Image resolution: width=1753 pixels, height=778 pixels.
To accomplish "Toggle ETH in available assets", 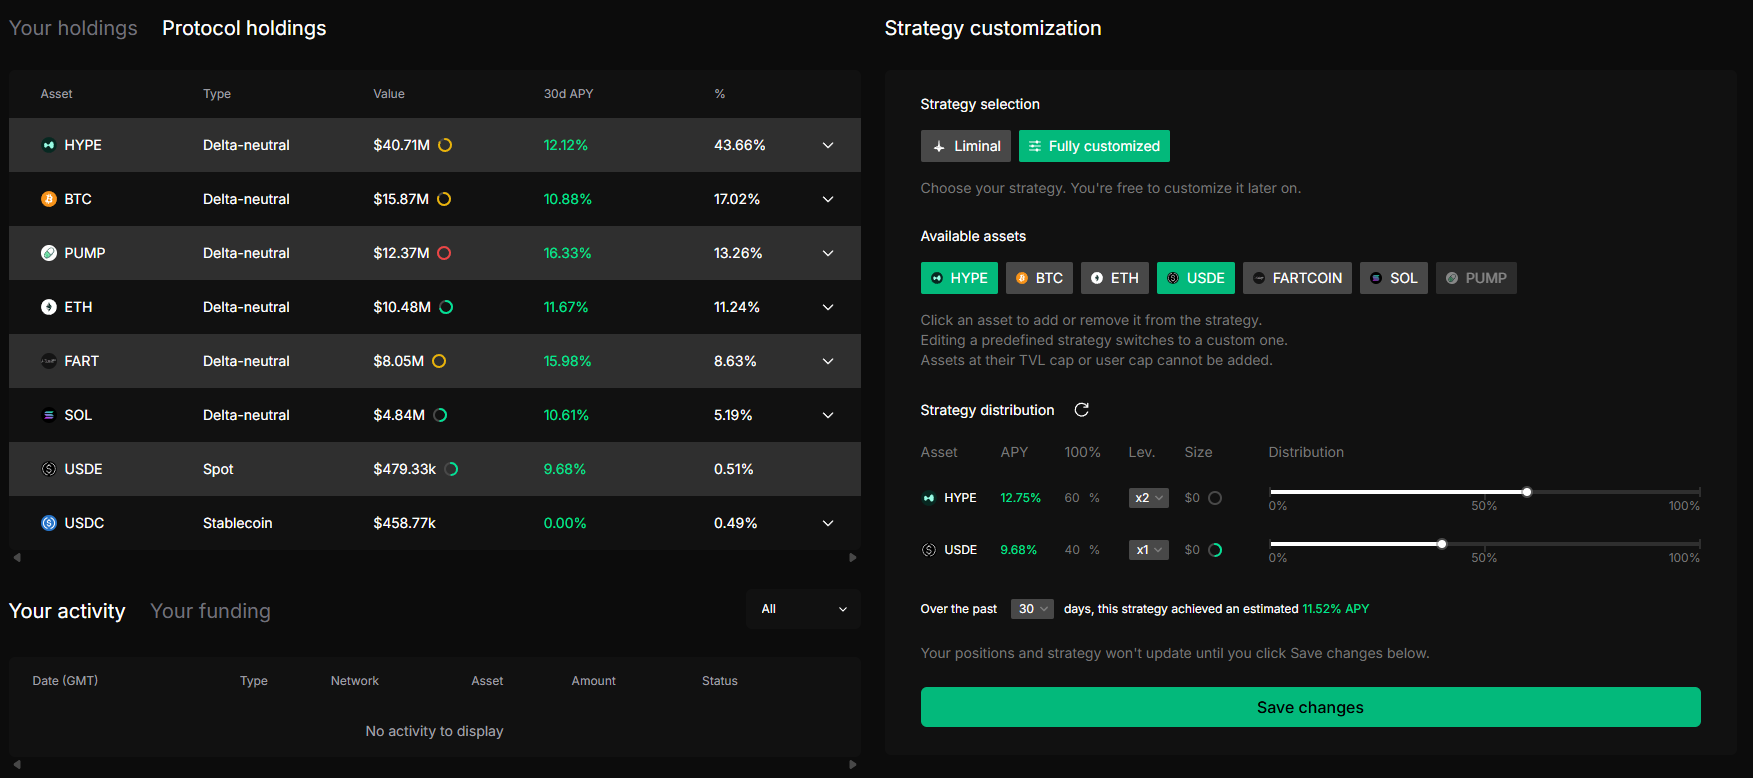I will click(x=1115, y=278).
